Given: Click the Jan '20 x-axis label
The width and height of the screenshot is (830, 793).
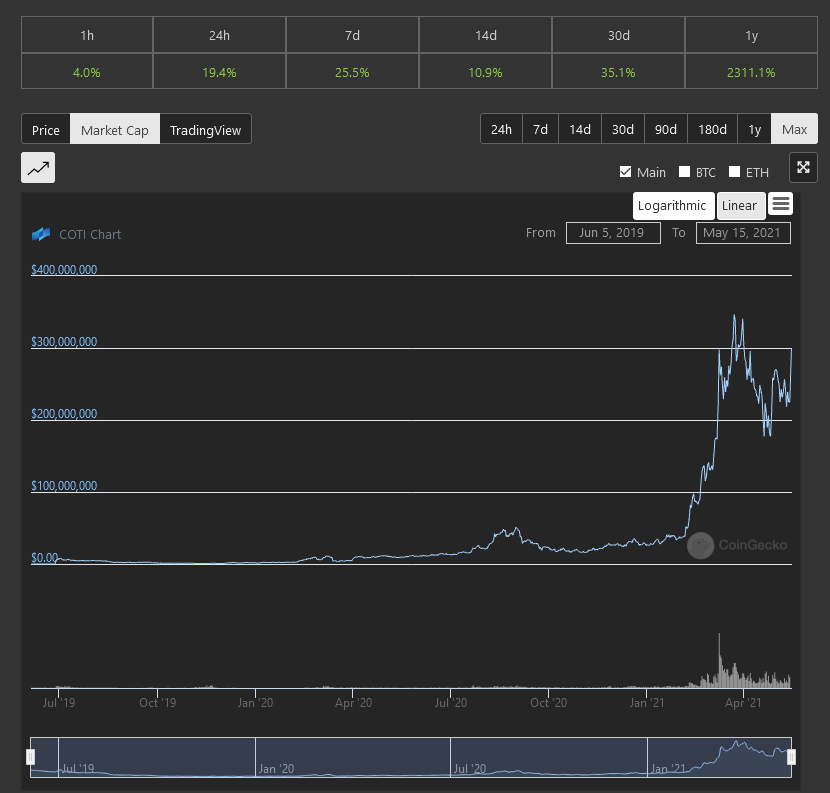Looking at the screenshot, I should click(255, 703).
